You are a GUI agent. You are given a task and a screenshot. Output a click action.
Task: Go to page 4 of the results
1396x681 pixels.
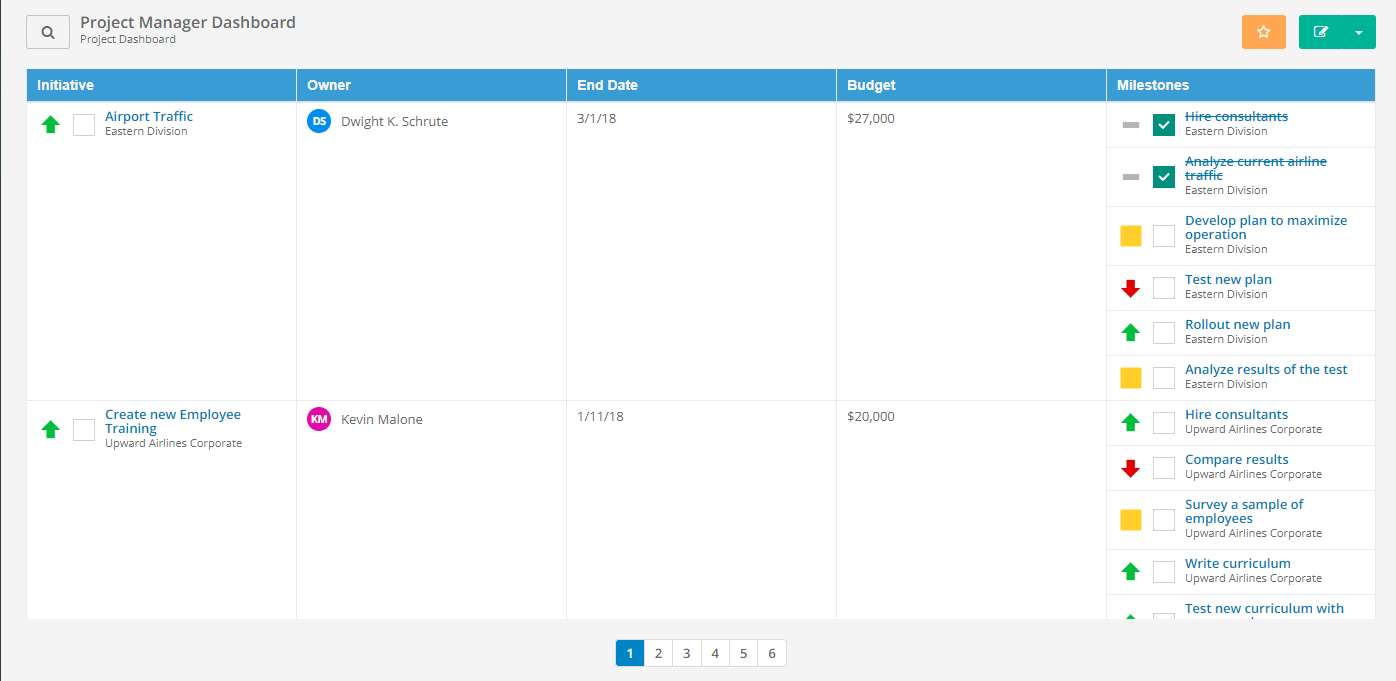pyautogui.click(x=715, y=652)
